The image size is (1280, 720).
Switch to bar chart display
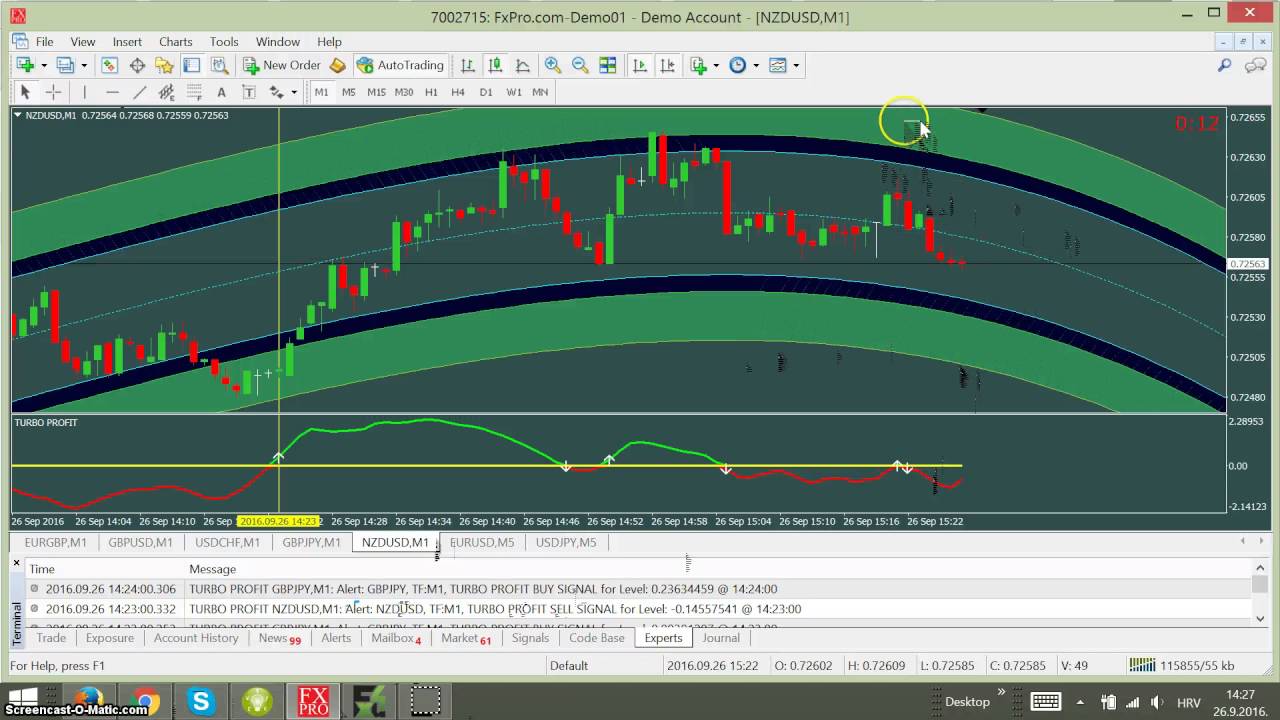[x=467, y=65]
